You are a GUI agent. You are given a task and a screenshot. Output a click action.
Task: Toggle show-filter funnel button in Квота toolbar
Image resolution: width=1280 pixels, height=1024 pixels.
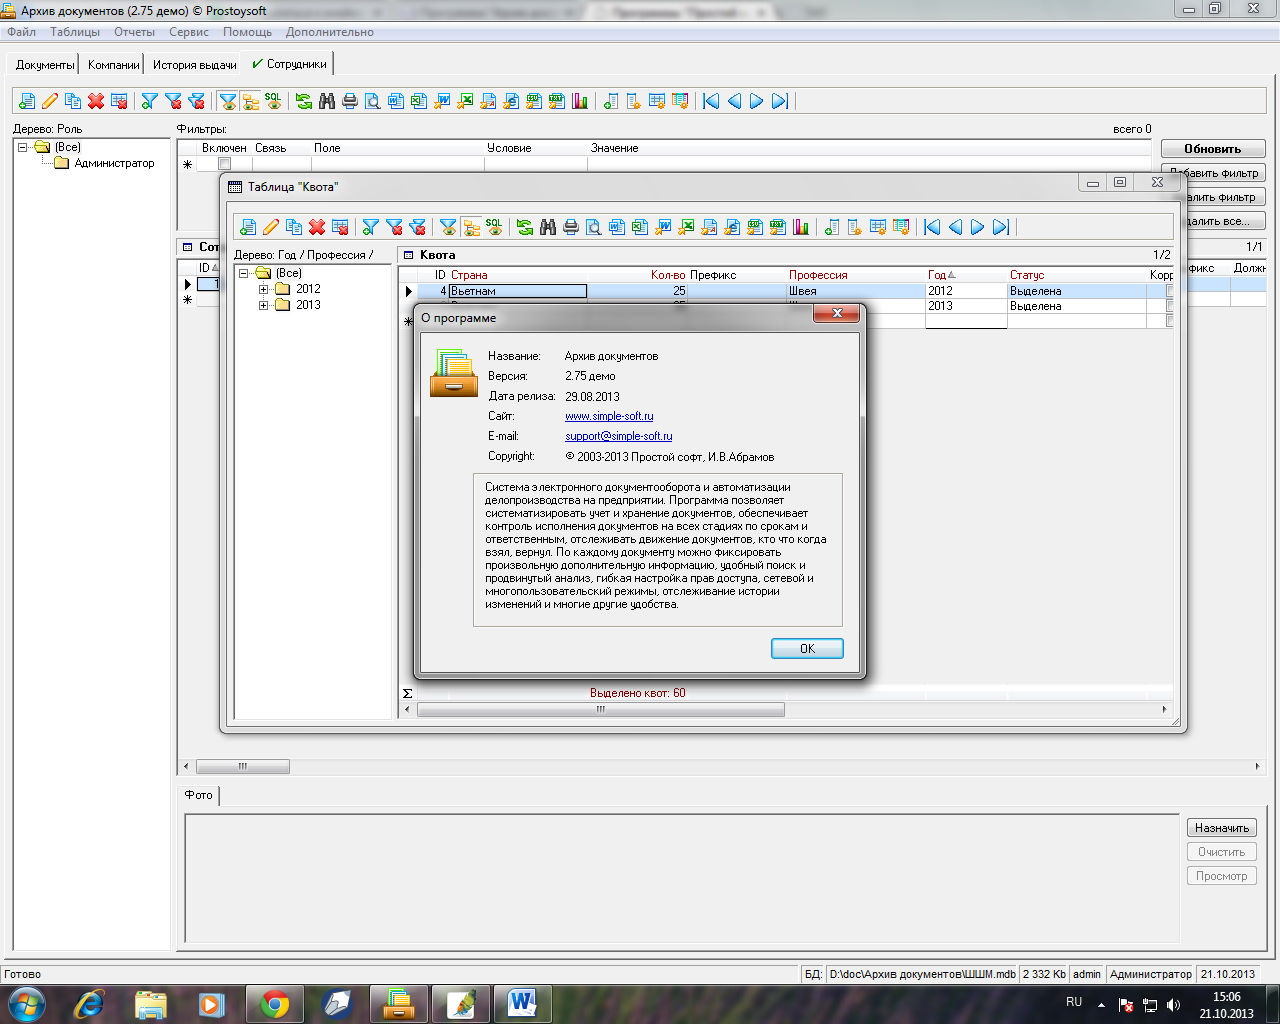448,227
